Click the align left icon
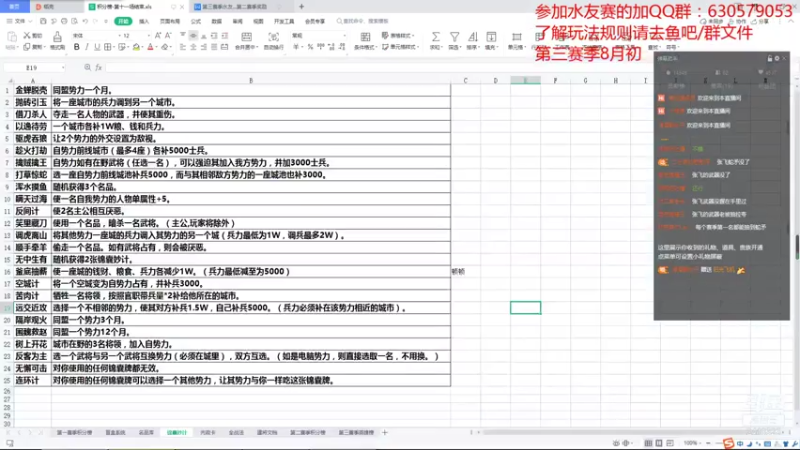Viewport: 800px width, 450px height. pos(183,47)
